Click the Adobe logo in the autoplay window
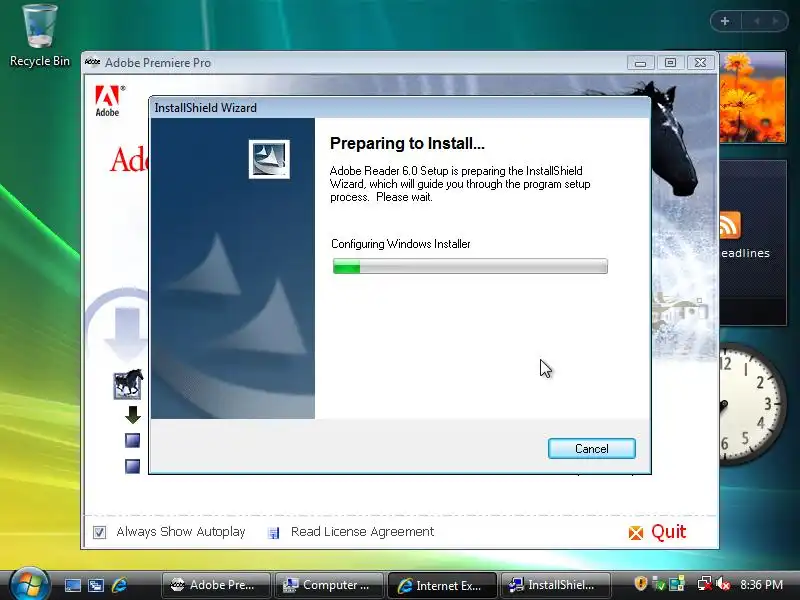Image resolution: width=800 pixels, height=600 pixels. [x=108, y=101]
